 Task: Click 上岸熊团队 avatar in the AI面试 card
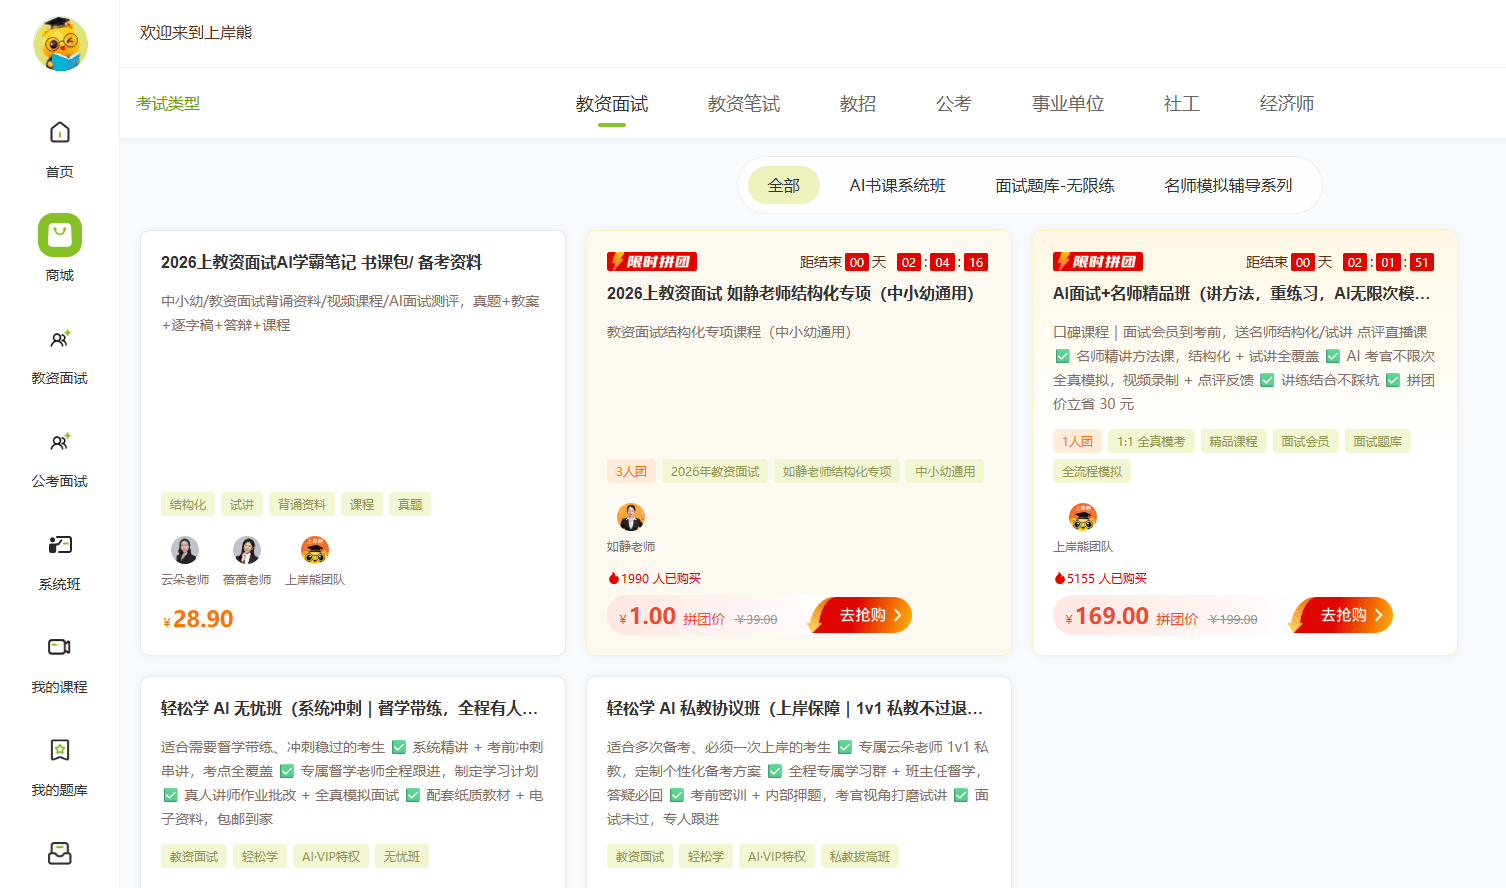[x=1083, y=517]
